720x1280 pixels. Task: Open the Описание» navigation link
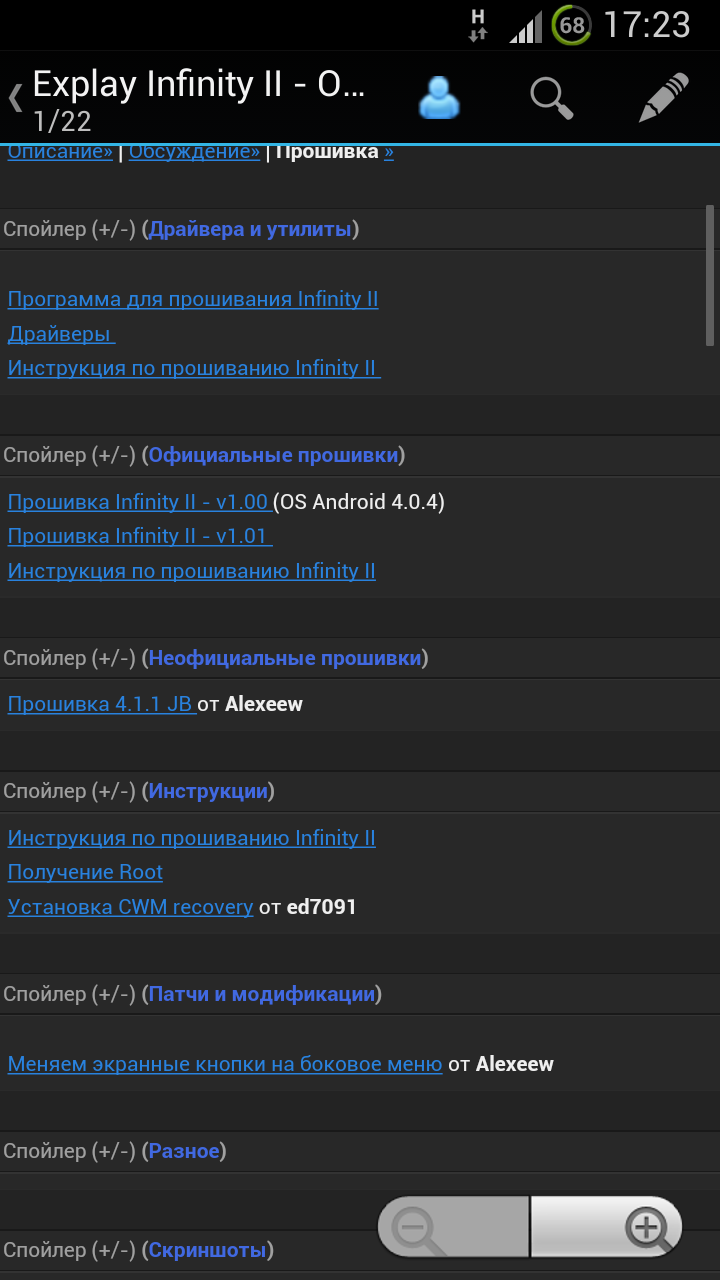point(60,152)
